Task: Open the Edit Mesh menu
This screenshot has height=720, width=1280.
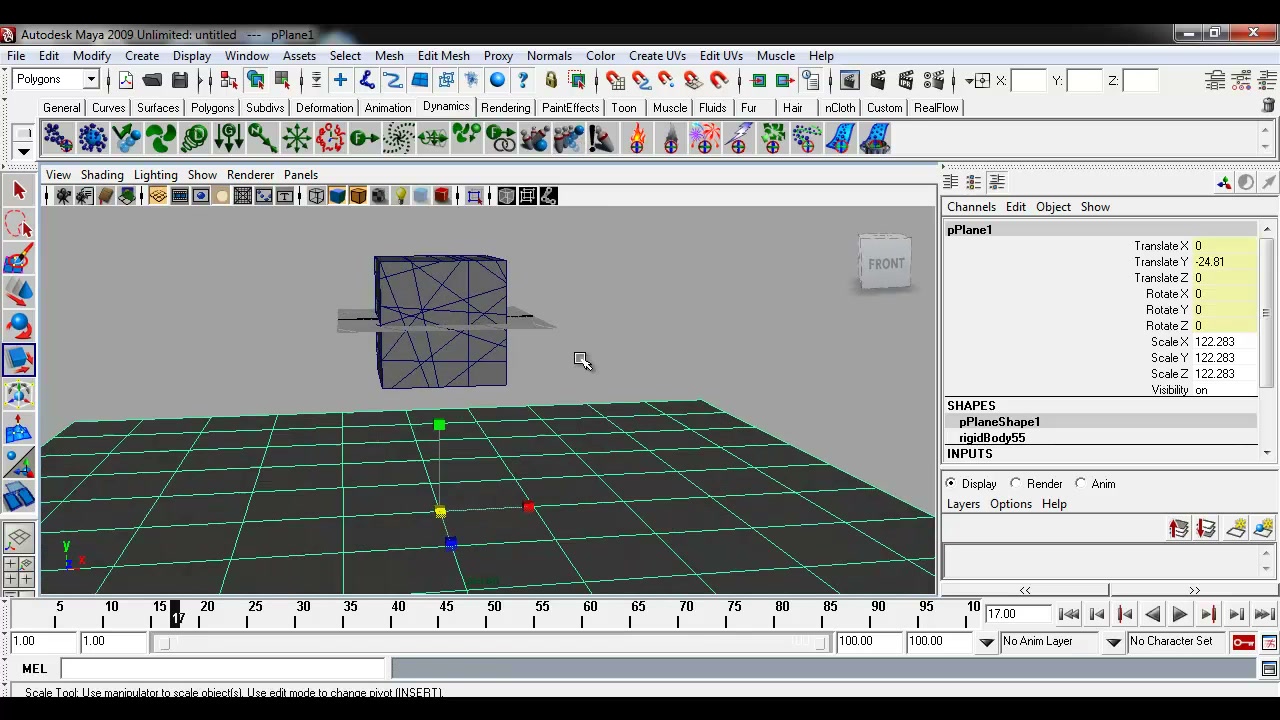Action: click(443, 56)
